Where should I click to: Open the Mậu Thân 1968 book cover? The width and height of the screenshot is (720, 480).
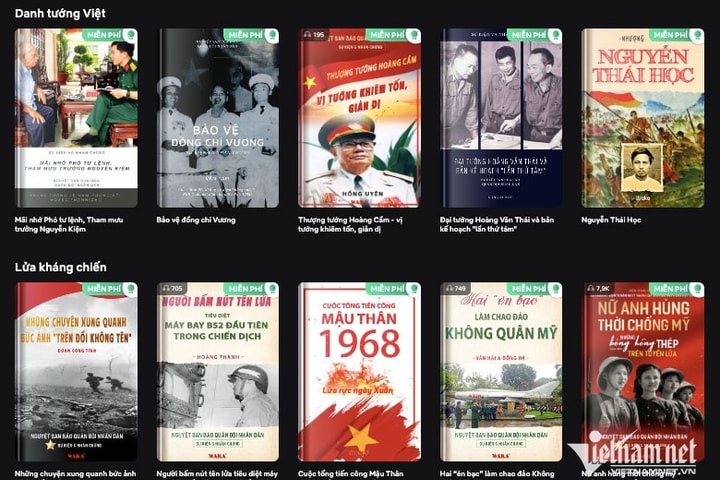point(360,372)
